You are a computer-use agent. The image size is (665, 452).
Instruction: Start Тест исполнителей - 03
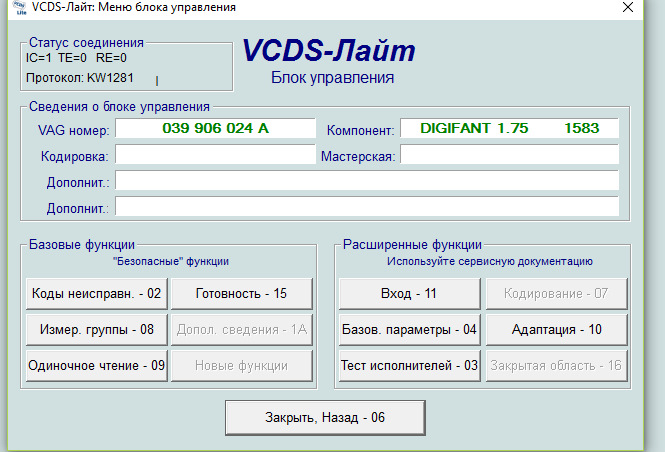(410, 366)
